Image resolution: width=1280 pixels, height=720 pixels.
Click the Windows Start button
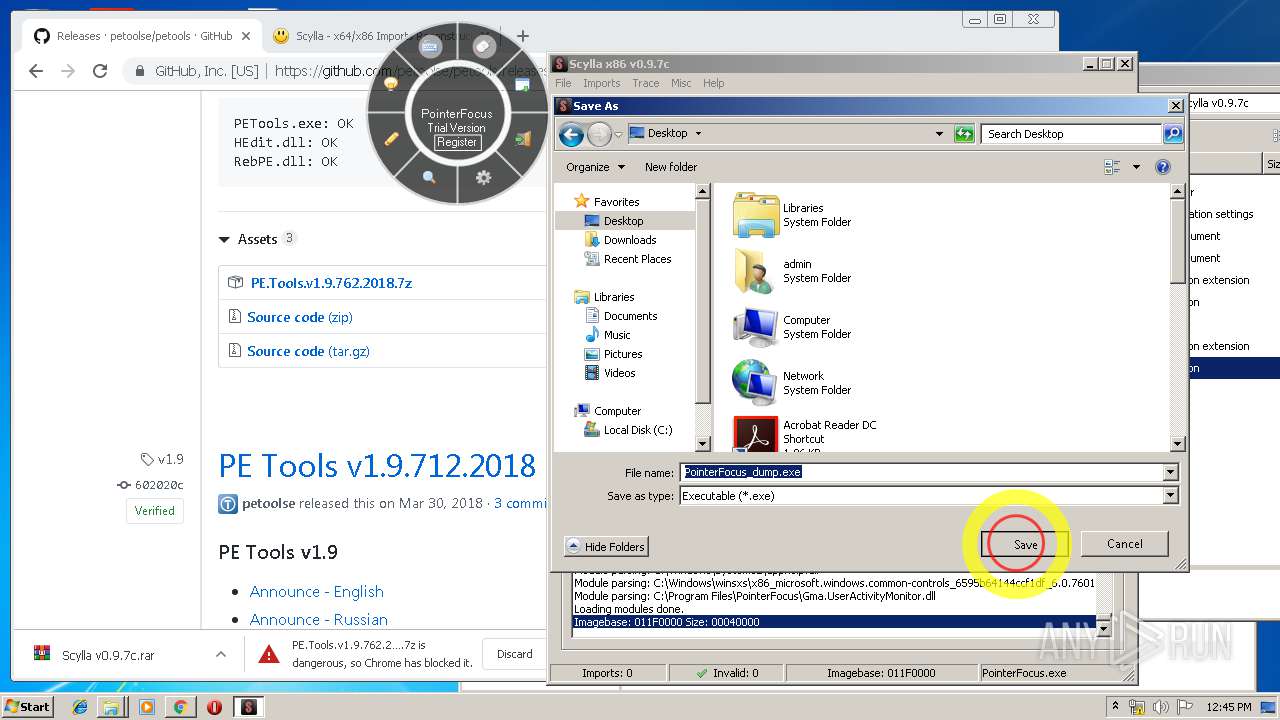coord(27,706)
